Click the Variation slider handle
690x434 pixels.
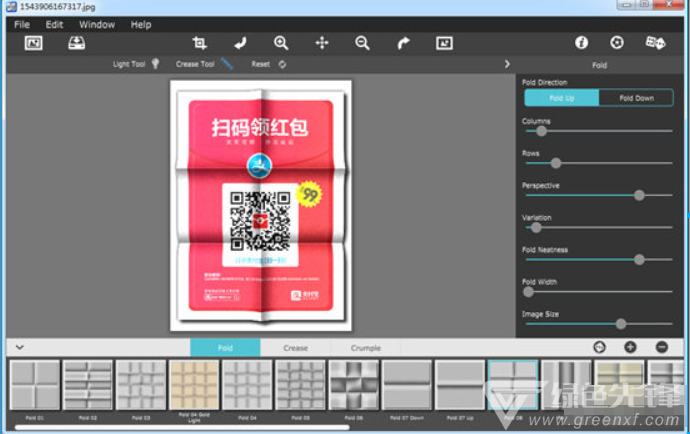536,228
